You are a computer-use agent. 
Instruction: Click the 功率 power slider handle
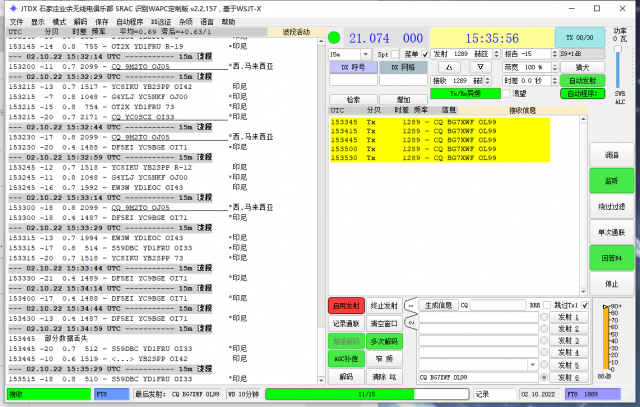pyautogui.click(x=618, y=49)
